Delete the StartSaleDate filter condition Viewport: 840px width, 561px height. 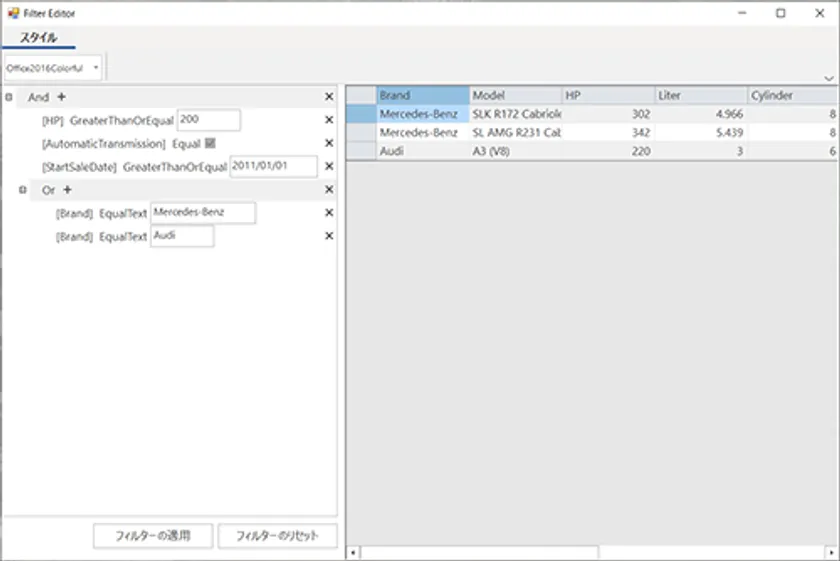[x=329, y=167]
